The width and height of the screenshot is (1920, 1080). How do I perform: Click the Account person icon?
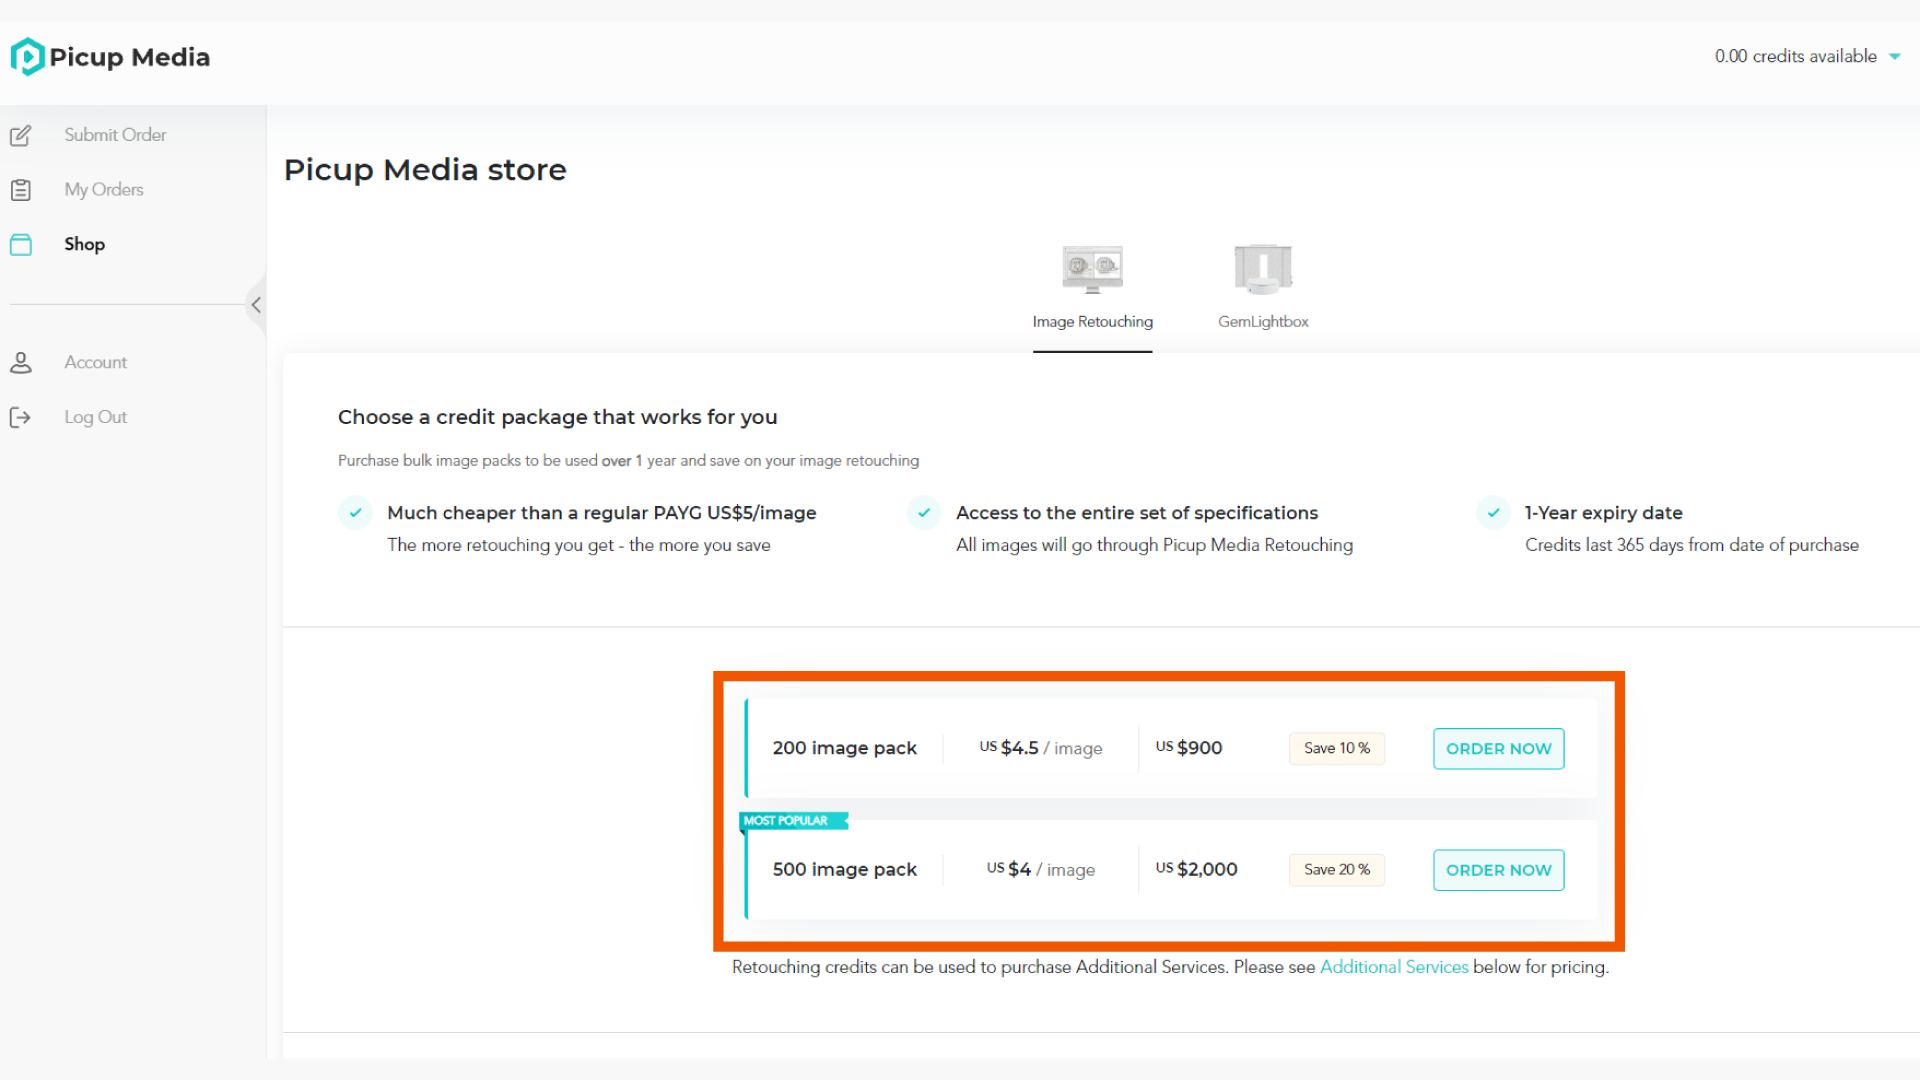click(21, 362)
